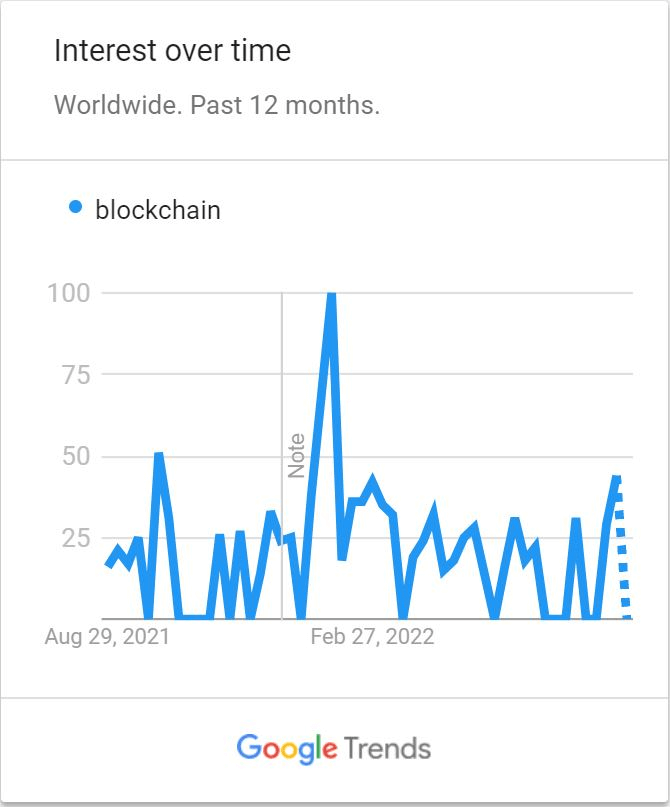Click the colorful Google wordmark
The height and width of the screenshot is (807, 670).
287,749
